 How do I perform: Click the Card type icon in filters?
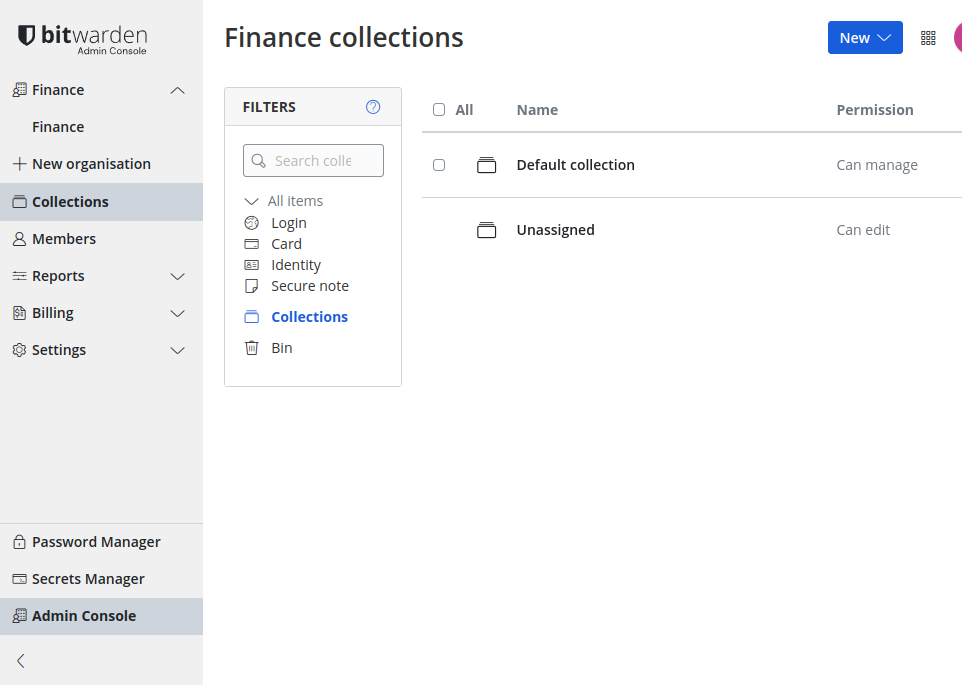click(x=252, y=244)
